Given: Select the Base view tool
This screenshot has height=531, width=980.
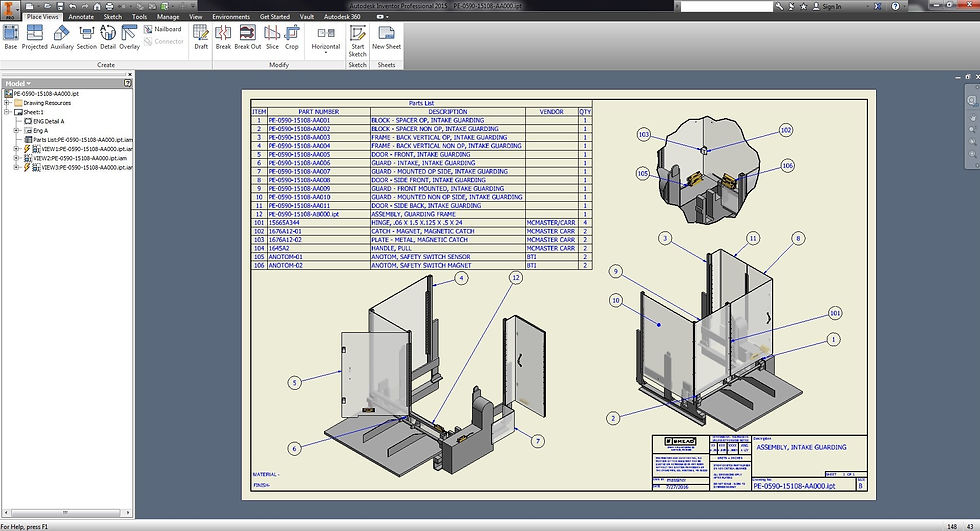Looking at the screenshot, I should click(11, 37).
